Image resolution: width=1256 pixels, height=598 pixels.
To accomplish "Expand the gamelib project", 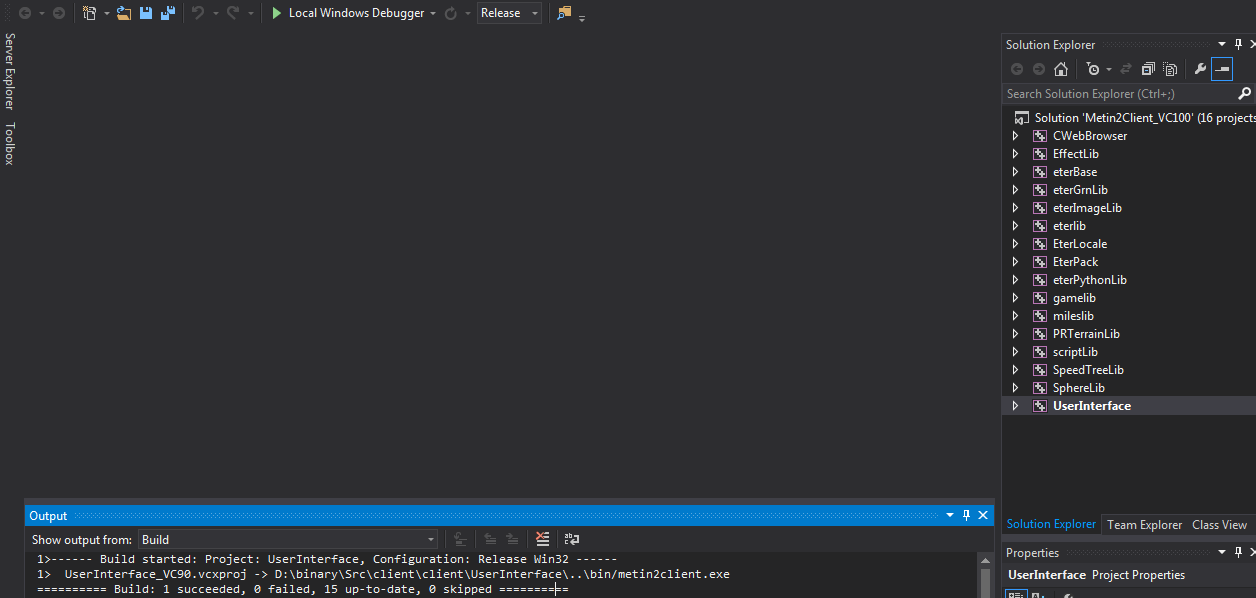I will point(1015,298).
